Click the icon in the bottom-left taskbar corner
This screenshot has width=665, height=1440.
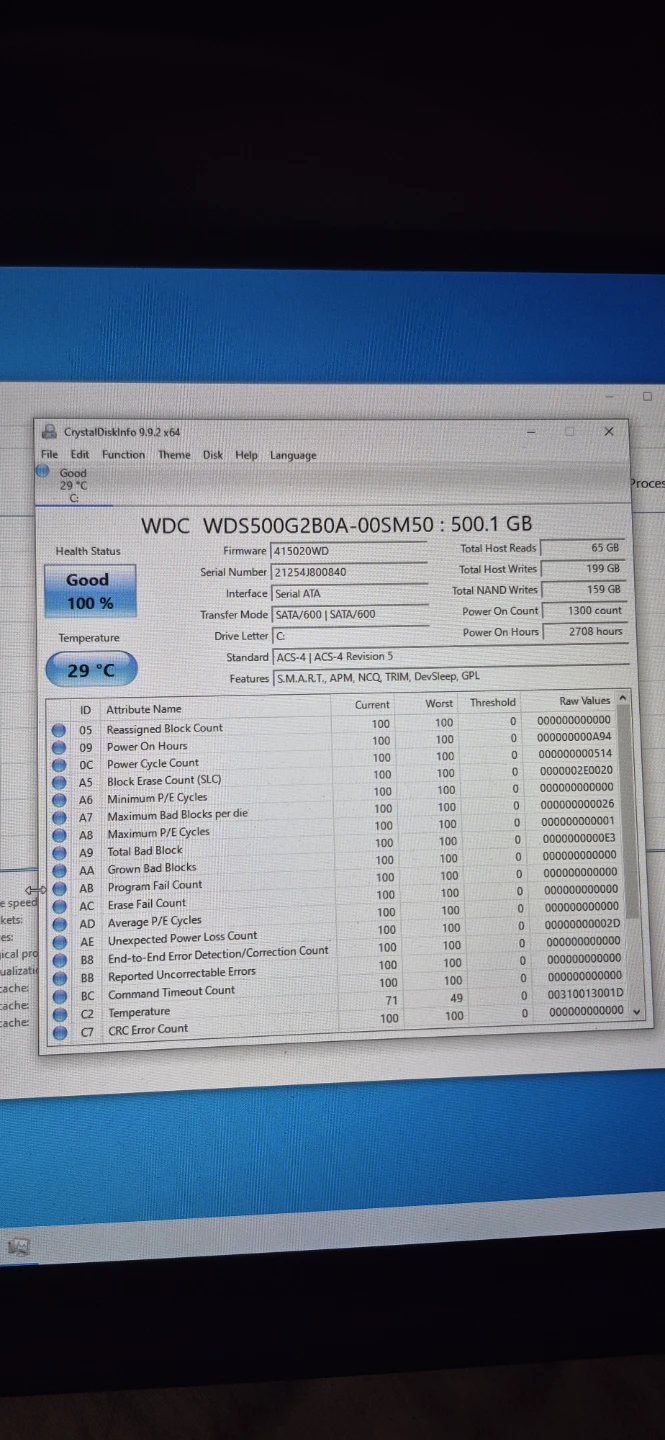tap(18, 1246)
